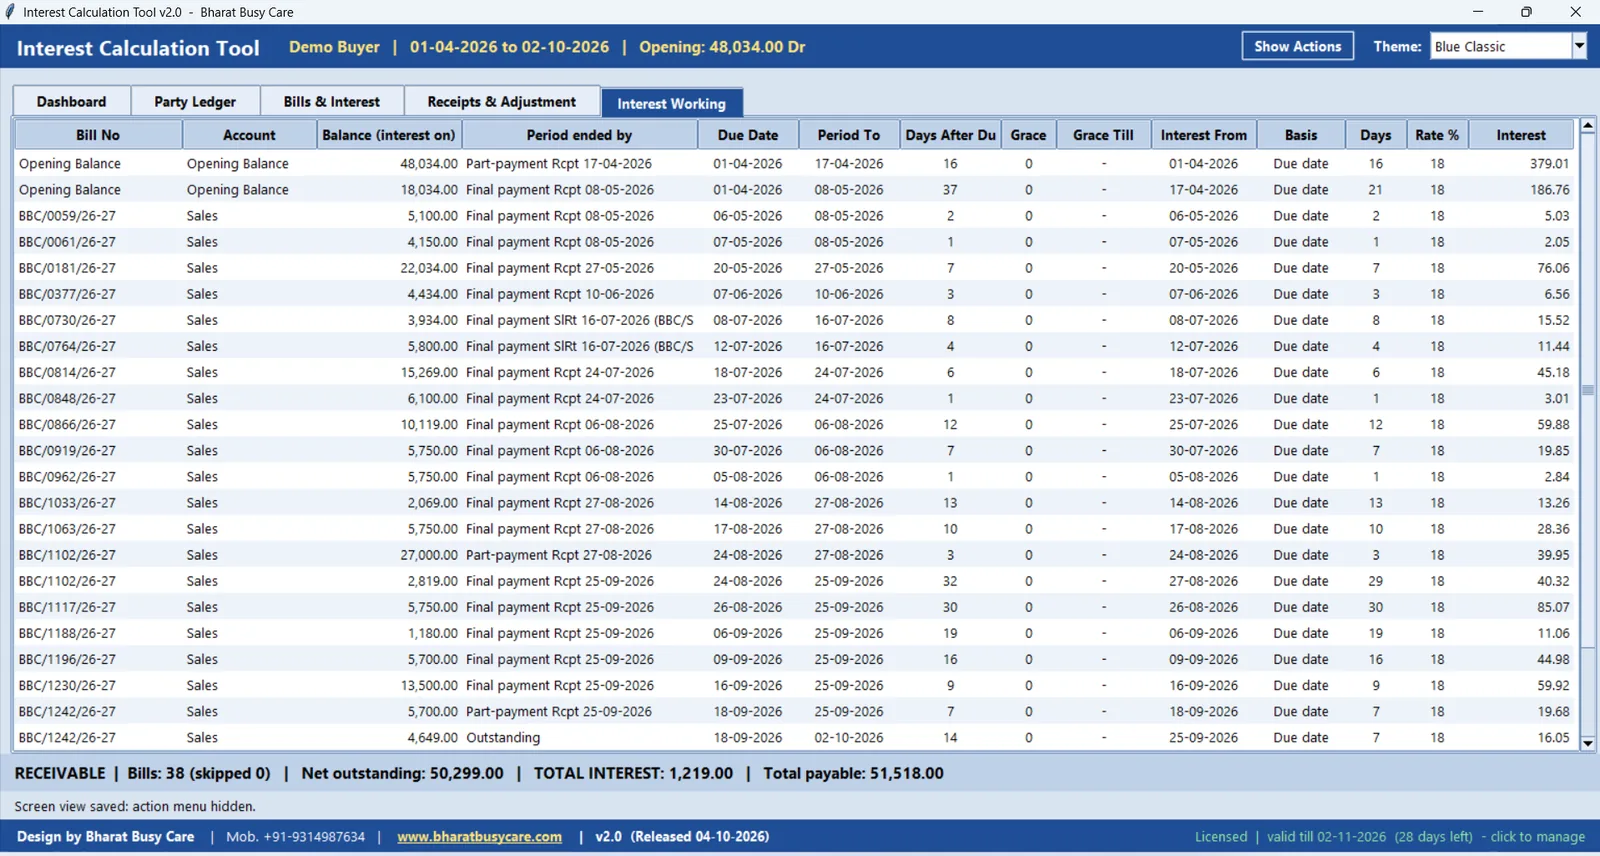Screen dimensions: 1600x856
Task: Click the app feather icon in title bar
Action: pyautogui.click(x=10, y=12)
